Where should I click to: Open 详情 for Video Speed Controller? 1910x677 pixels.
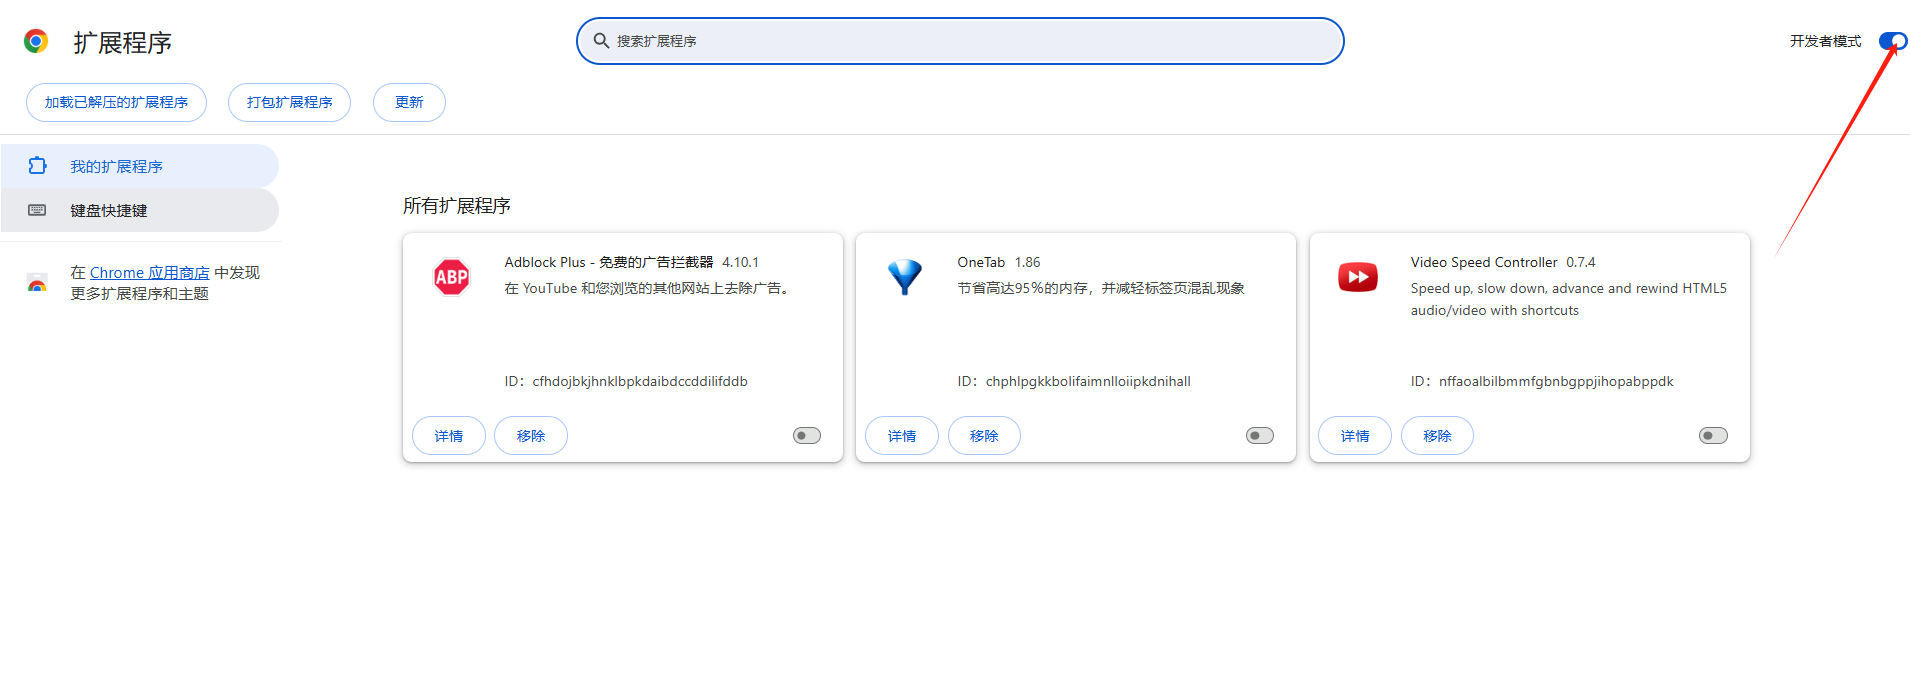click(1355, 436)
